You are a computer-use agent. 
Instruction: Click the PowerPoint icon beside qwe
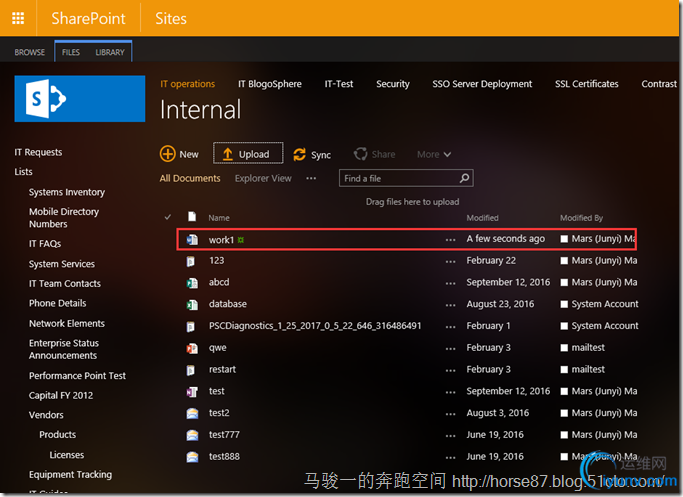[192, 348]
